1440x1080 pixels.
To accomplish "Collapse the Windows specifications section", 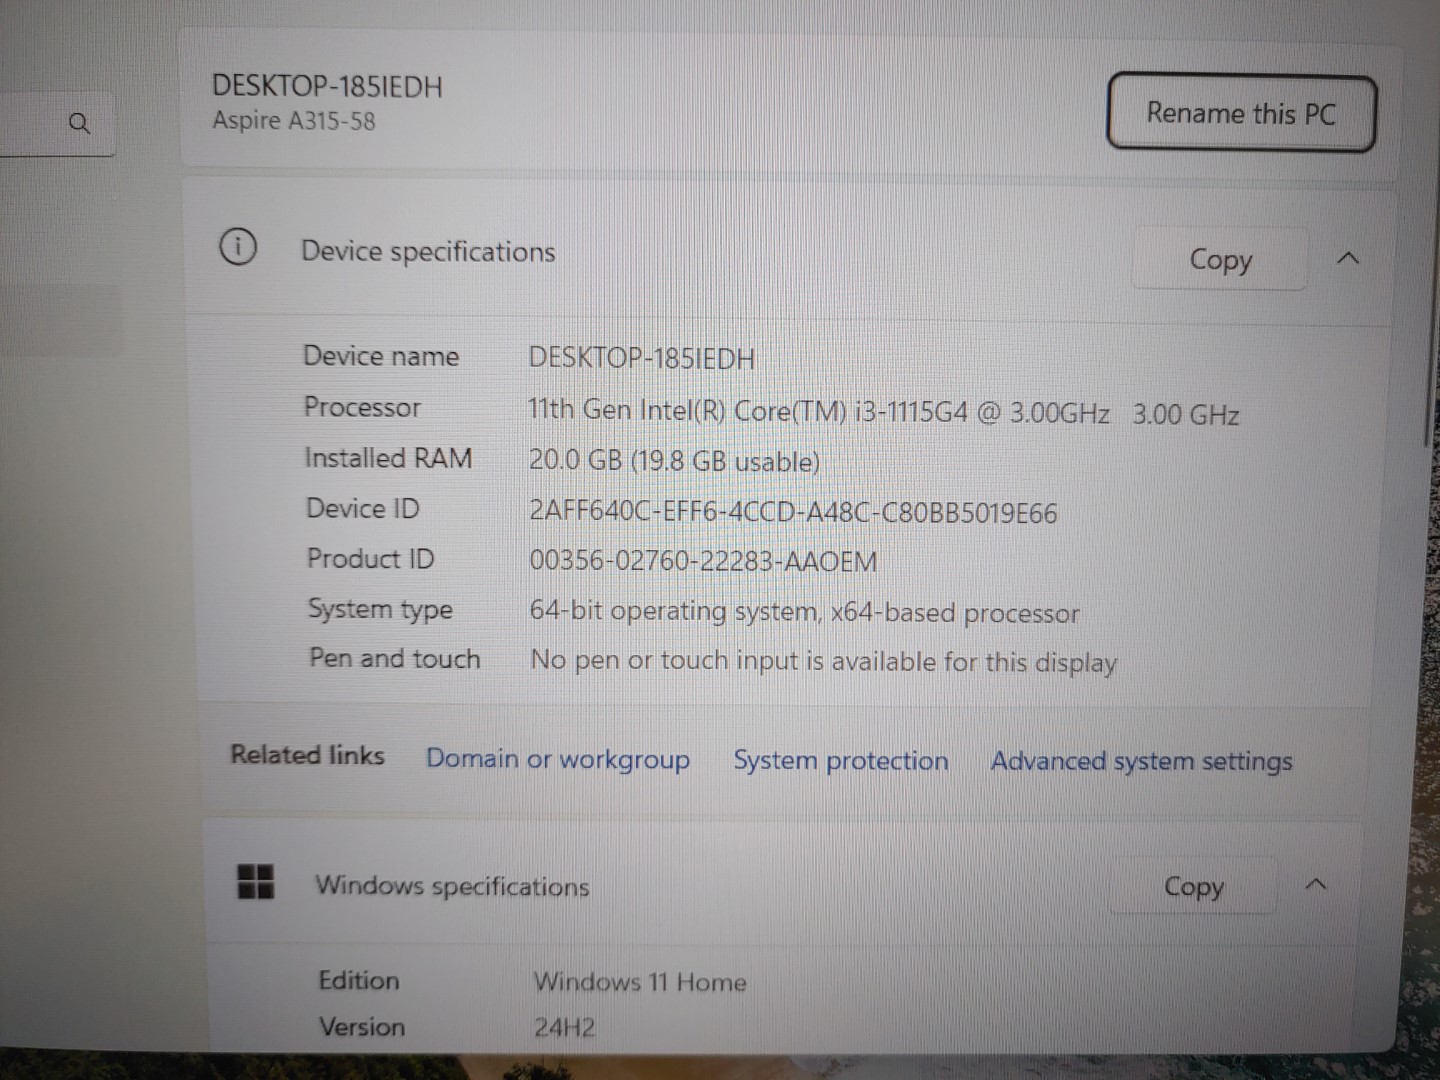I will tap(1317, 885).
